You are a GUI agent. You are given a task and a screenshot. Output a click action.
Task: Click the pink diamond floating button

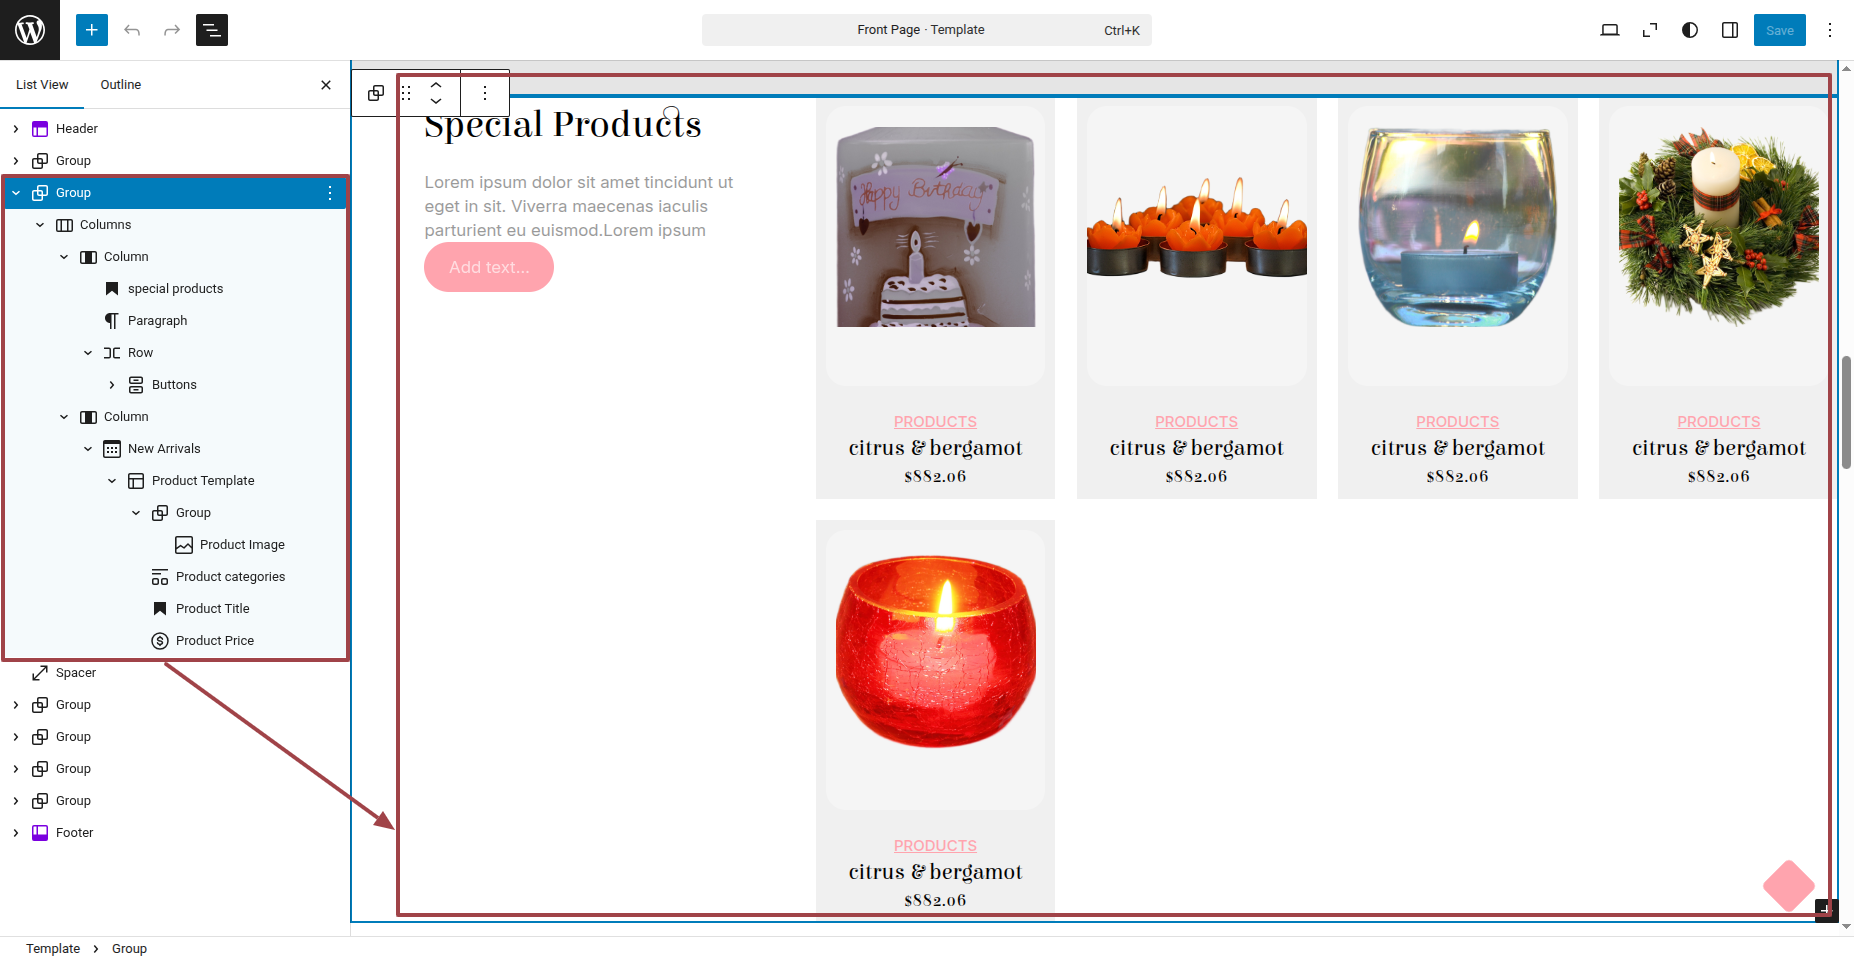[x=1789, y=886]
